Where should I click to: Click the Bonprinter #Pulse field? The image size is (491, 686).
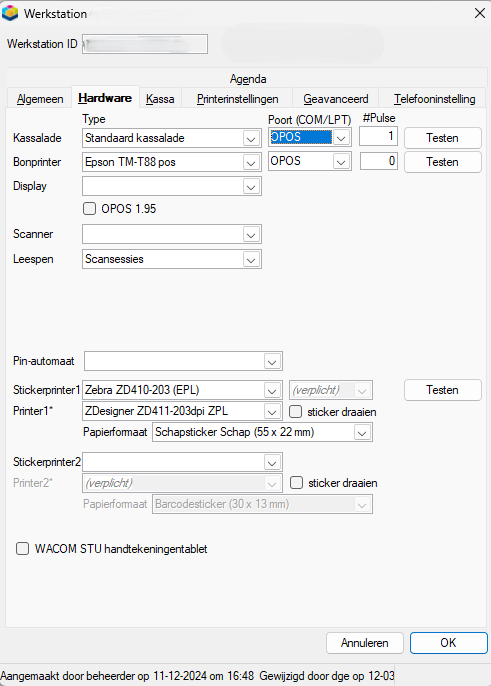[379, 161]
